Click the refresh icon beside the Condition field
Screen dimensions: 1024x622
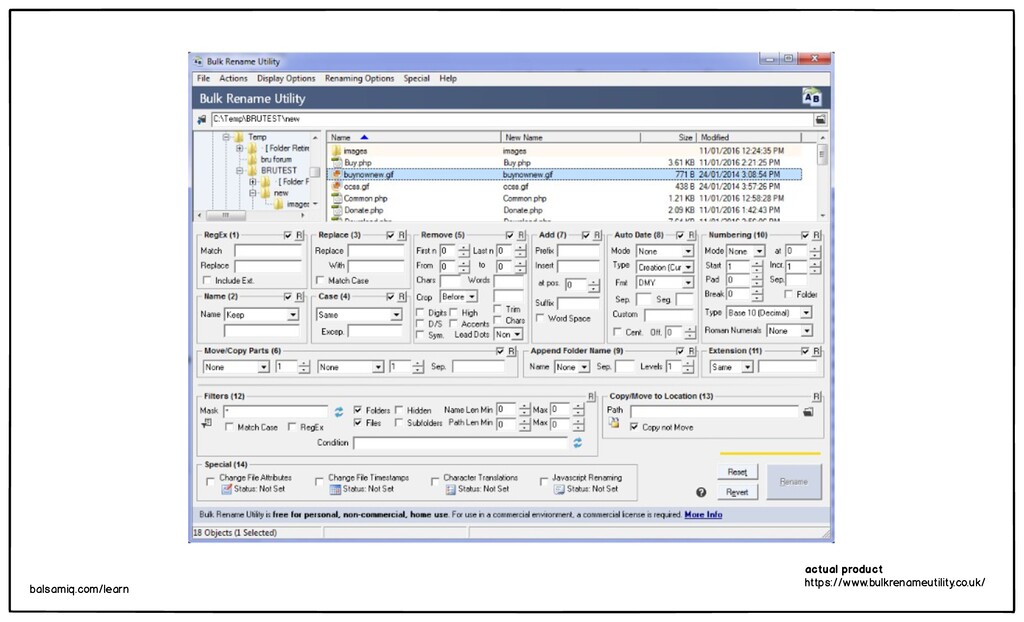(577, 443)
